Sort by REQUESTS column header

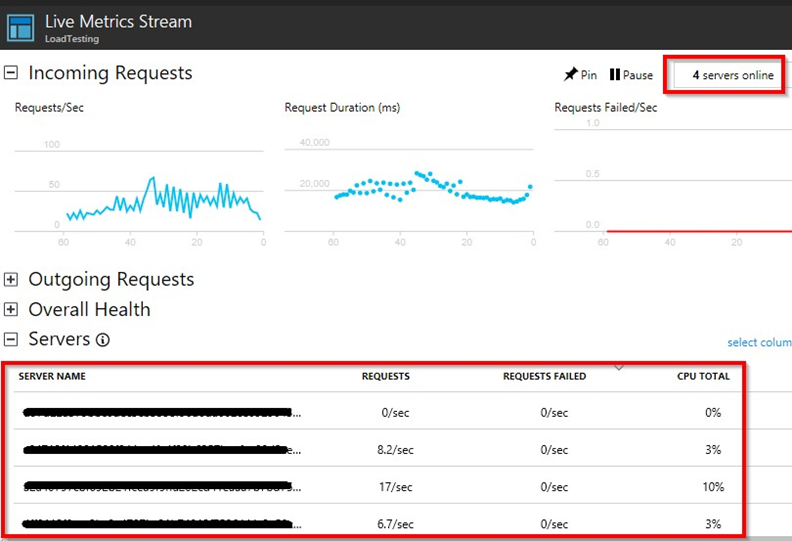click(x=385, y=377)
